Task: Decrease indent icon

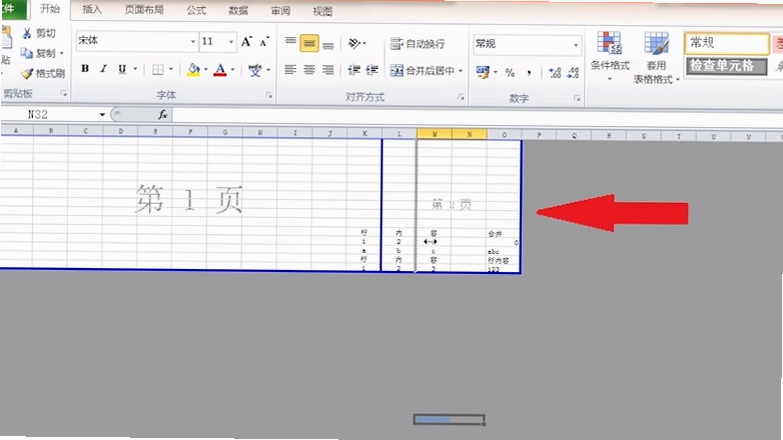Action: pyautogui.click(x=354, y=70)
